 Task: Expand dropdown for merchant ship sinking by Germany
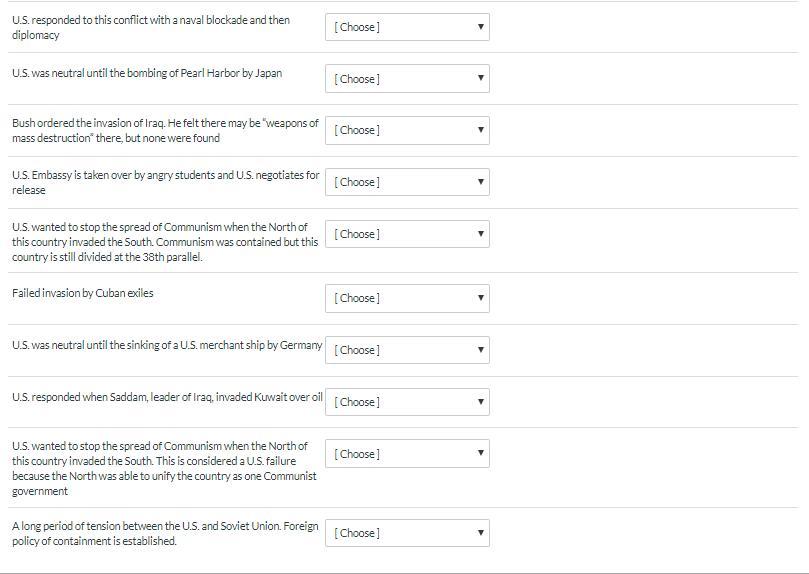coord(407,350)
